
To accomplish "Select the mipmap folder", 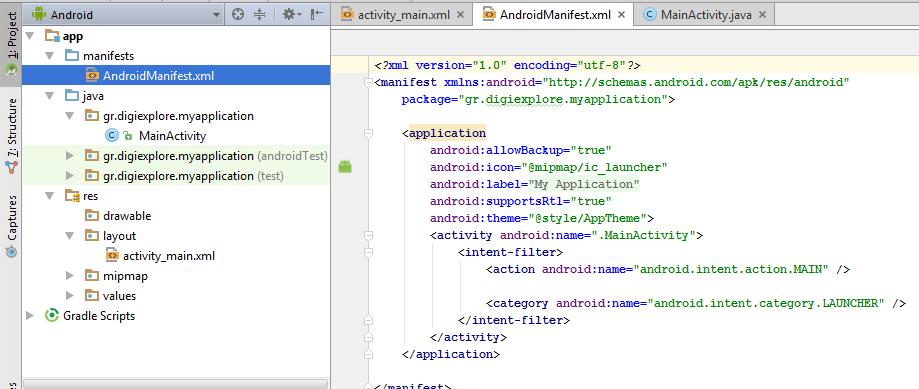I will (125, 276).
